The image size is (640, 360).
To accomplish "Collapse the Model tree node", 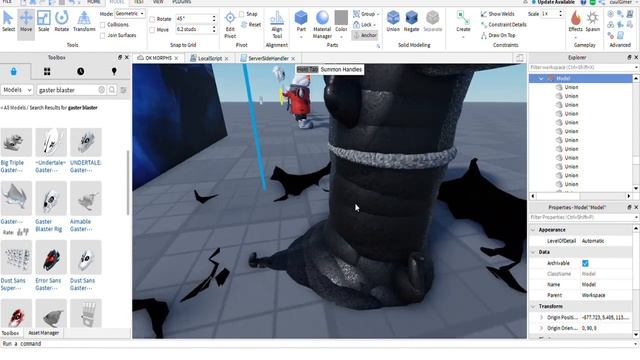I will click(541, 78).
